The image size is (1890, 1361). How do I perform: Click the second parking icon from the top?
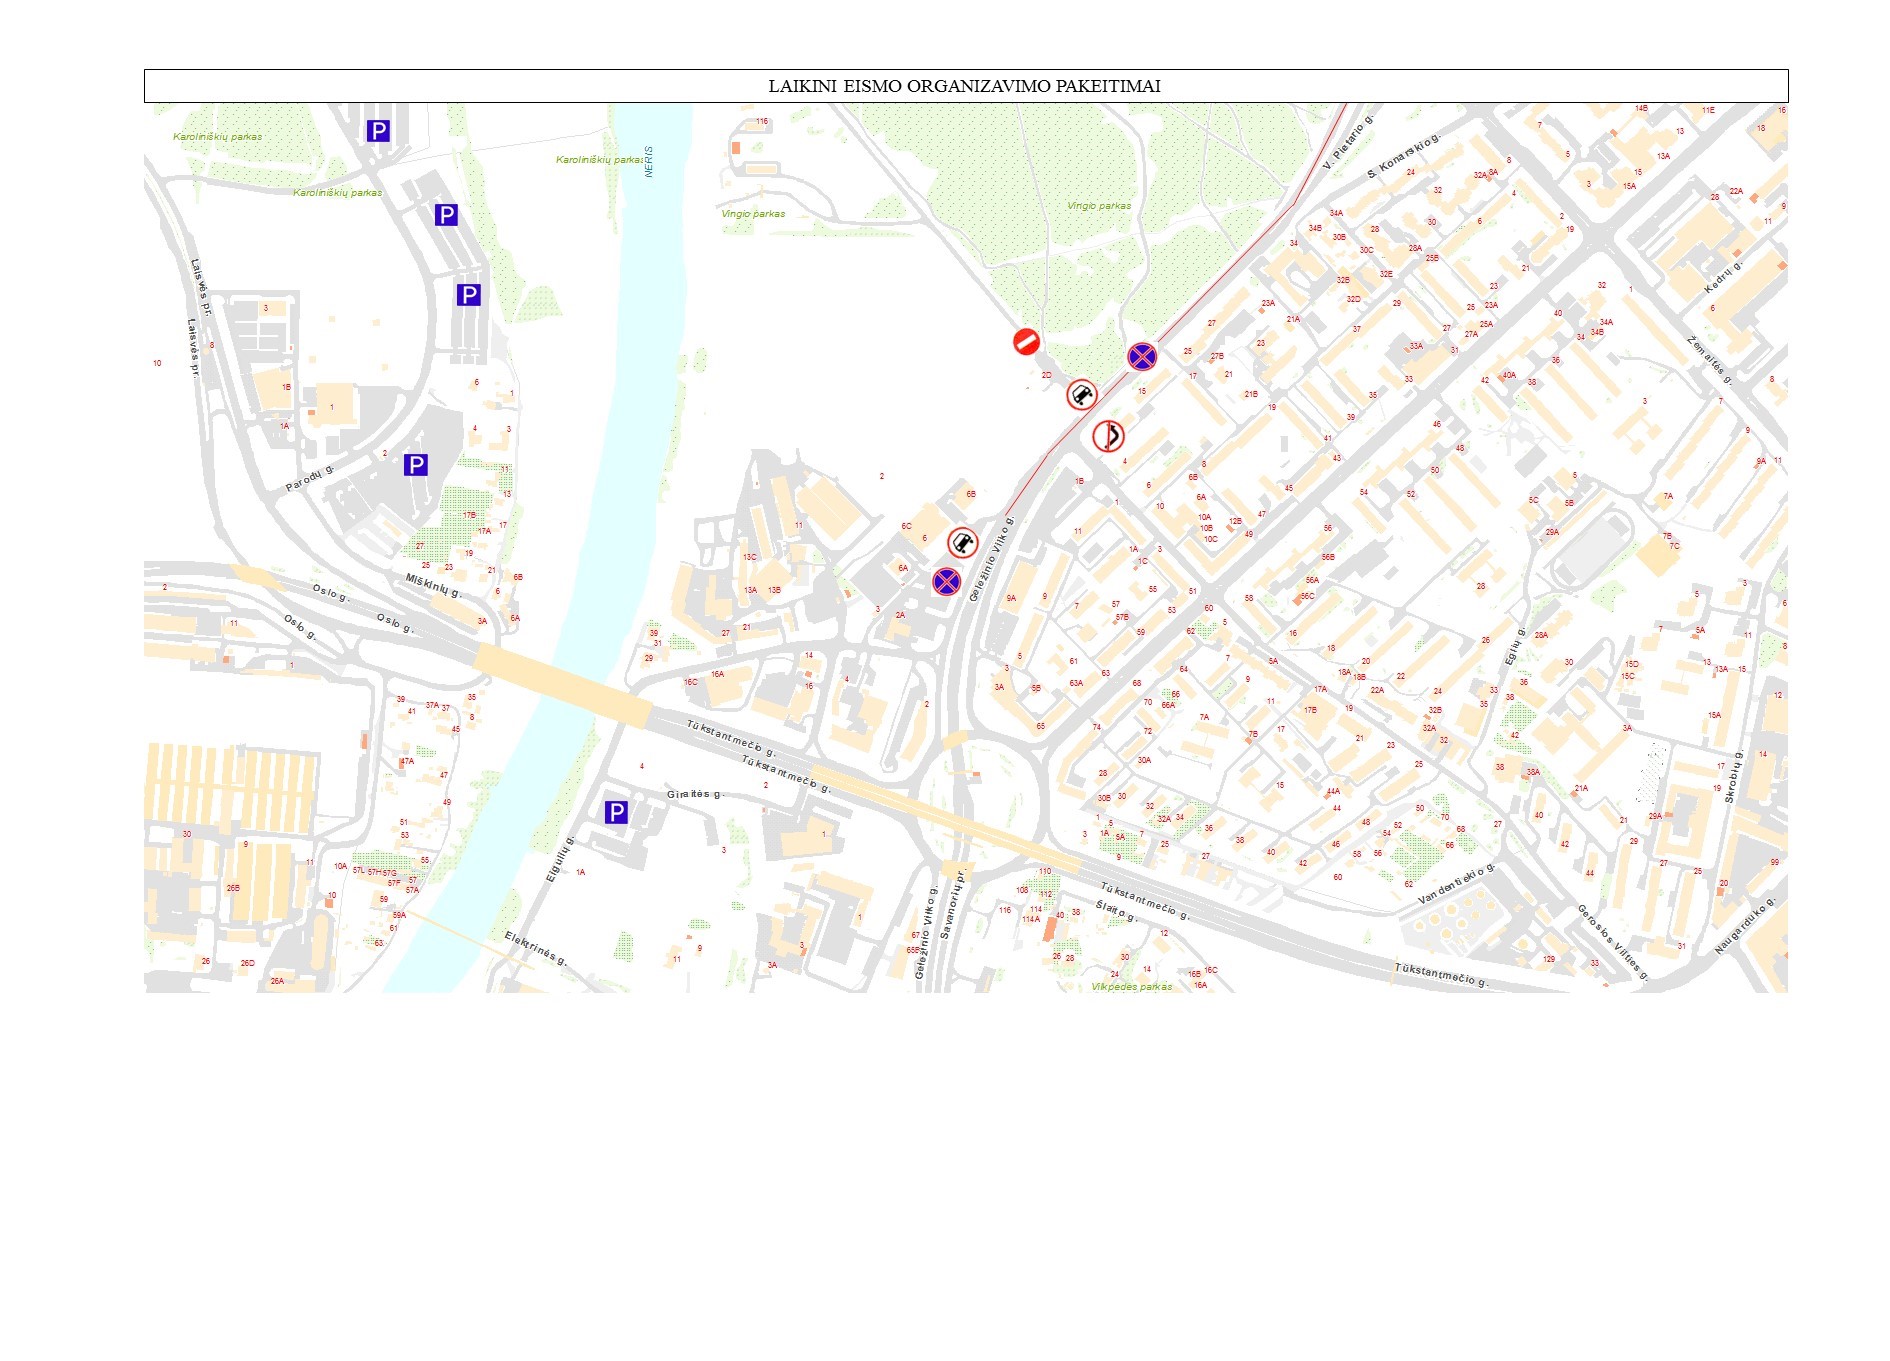click(446, 214)
